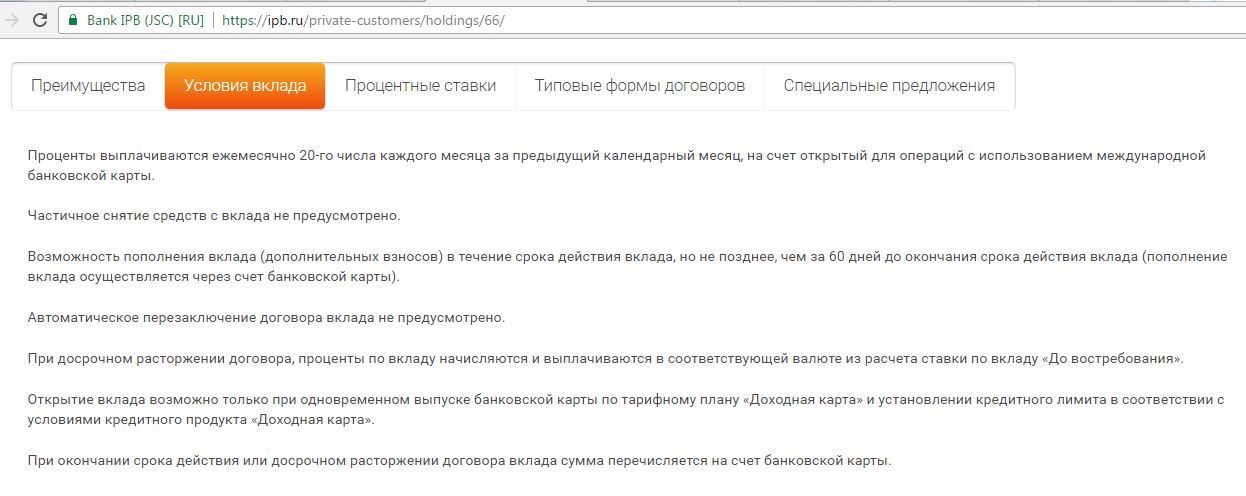Show the Специальные предложения tab
Screen dimensions: 1246x496
coord(889,86)
